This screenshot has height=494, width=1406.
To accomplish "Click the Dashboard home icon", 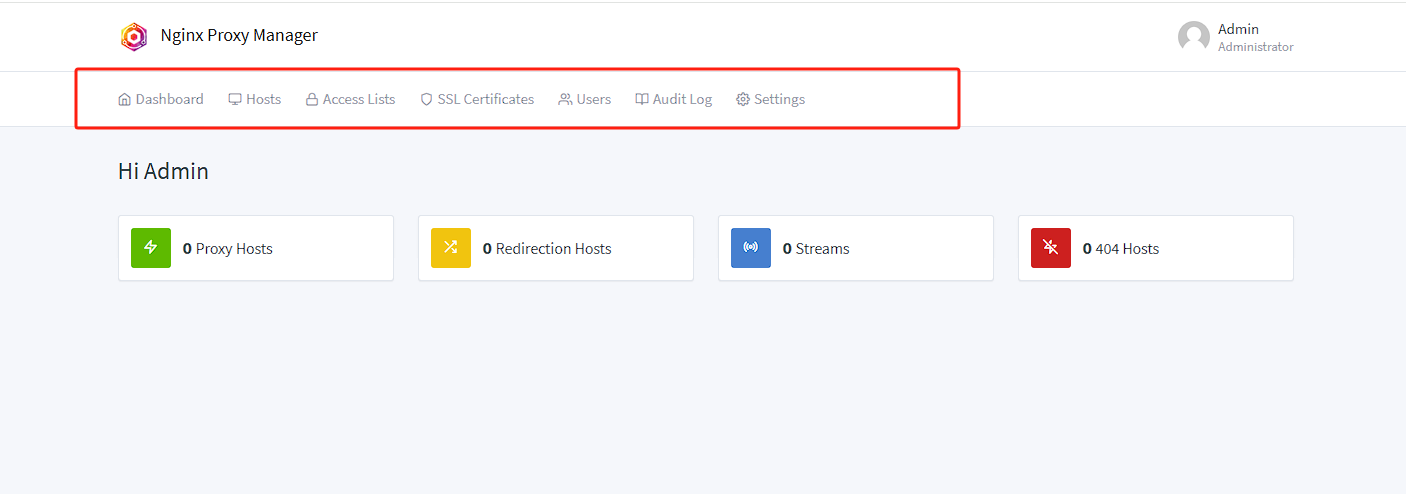I will pyautogui.click(x=125, y=99).
